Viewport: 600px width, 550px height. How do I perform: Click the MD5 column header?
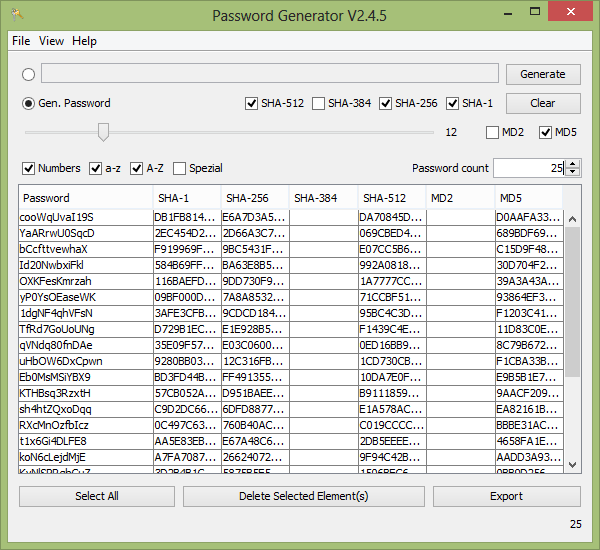529,198
